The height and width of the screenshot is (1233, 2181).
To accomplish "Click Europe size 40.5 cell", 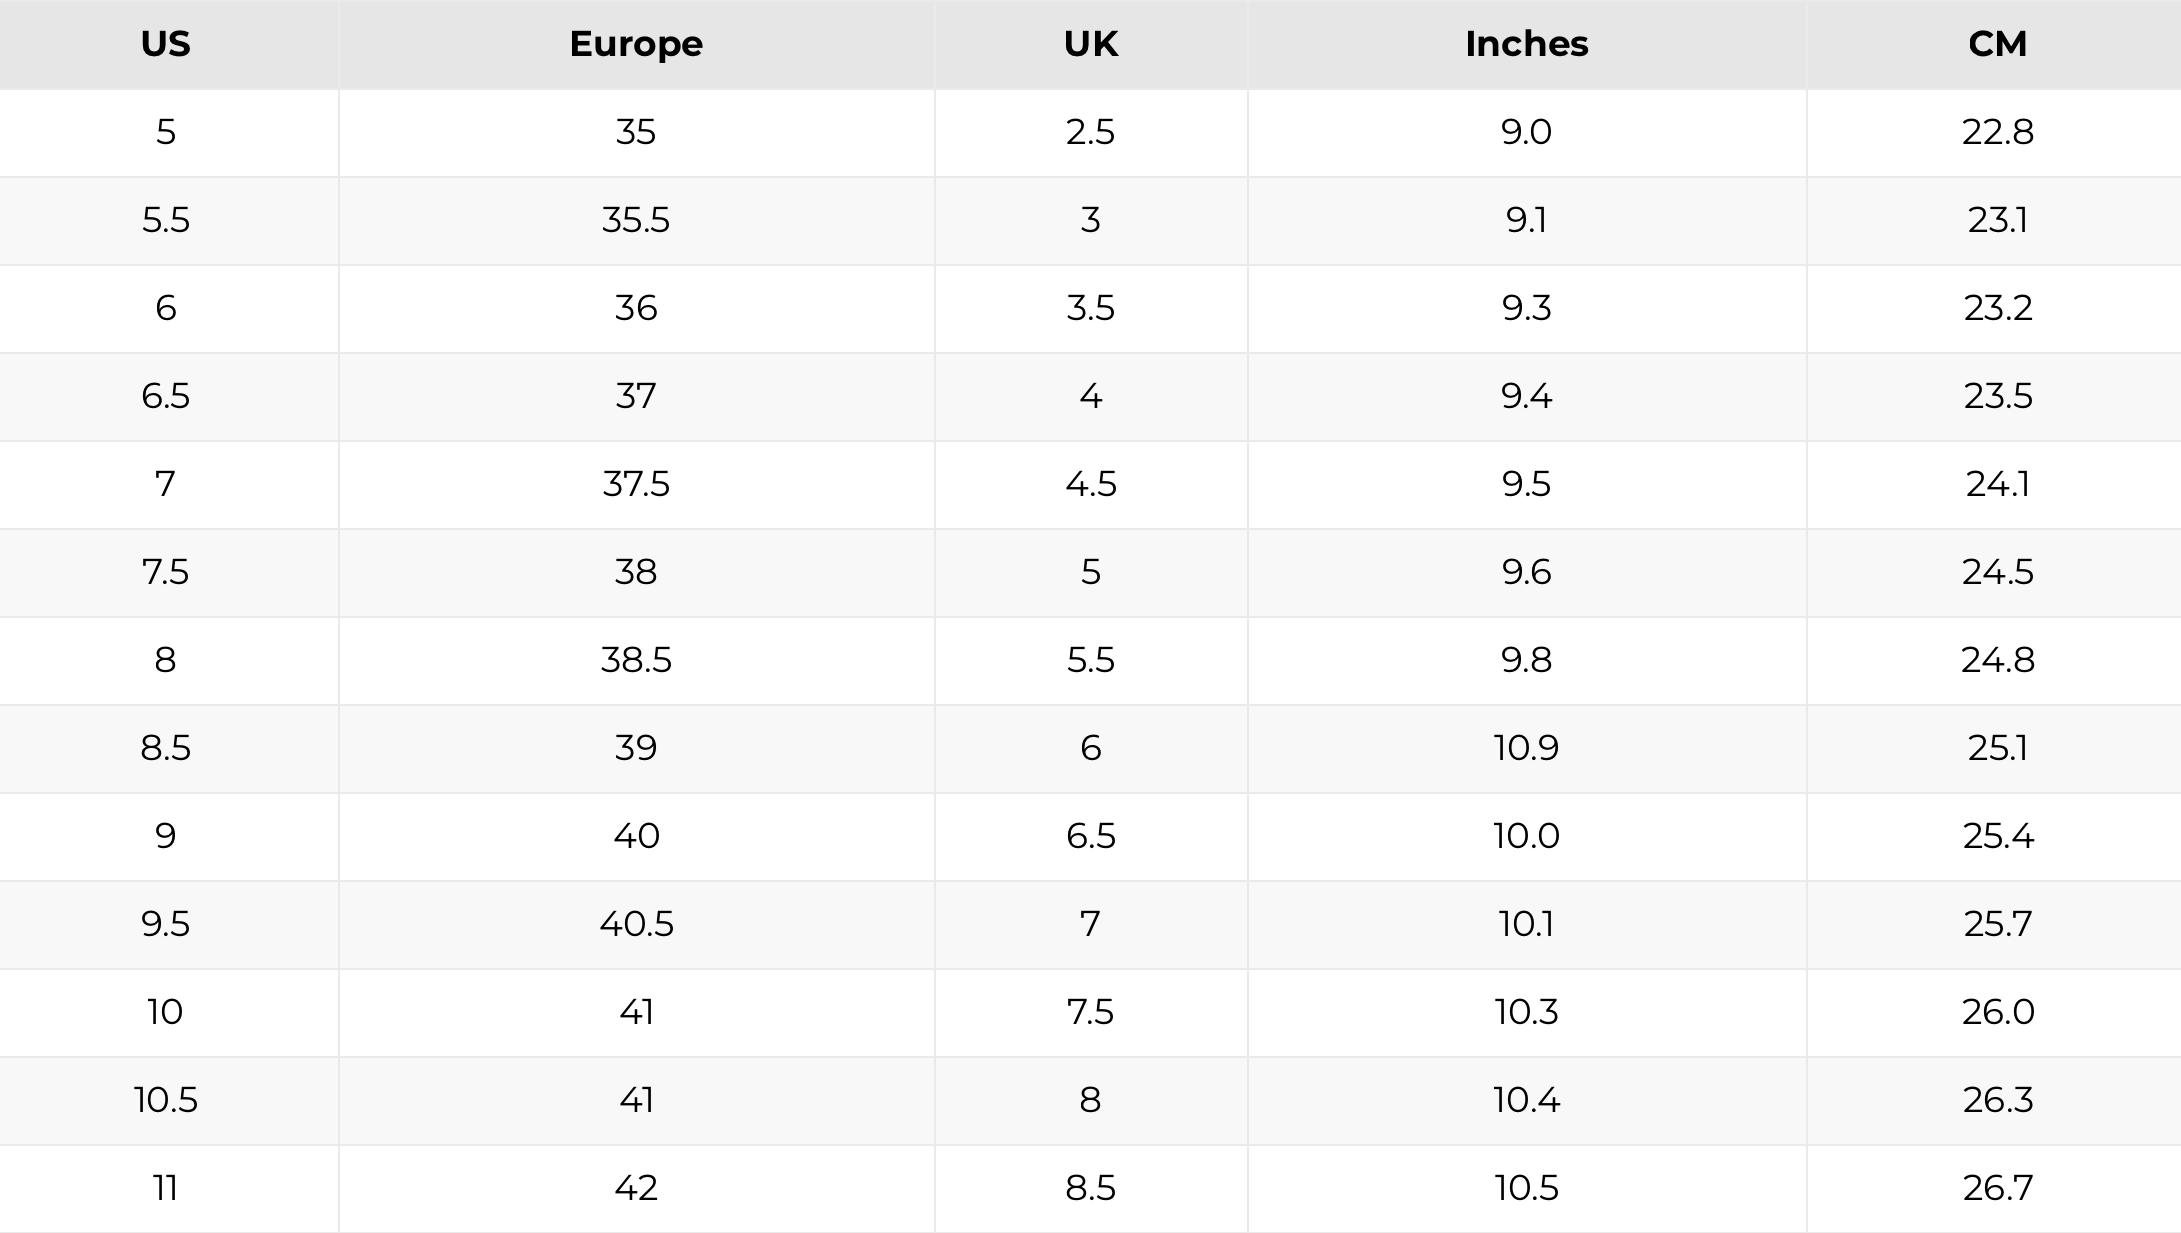I will [636, 924].
